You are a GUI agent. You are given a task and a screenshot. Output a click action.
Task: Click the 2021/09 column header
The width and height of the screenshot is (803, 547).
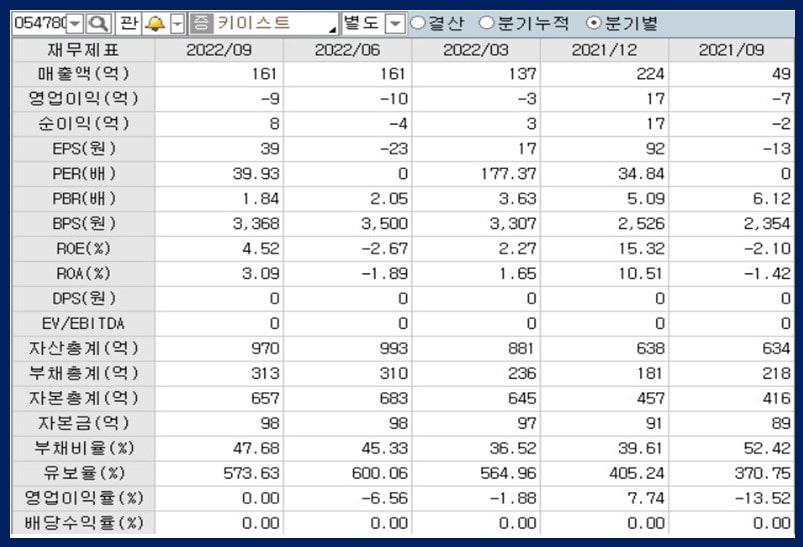click(732, 50)
